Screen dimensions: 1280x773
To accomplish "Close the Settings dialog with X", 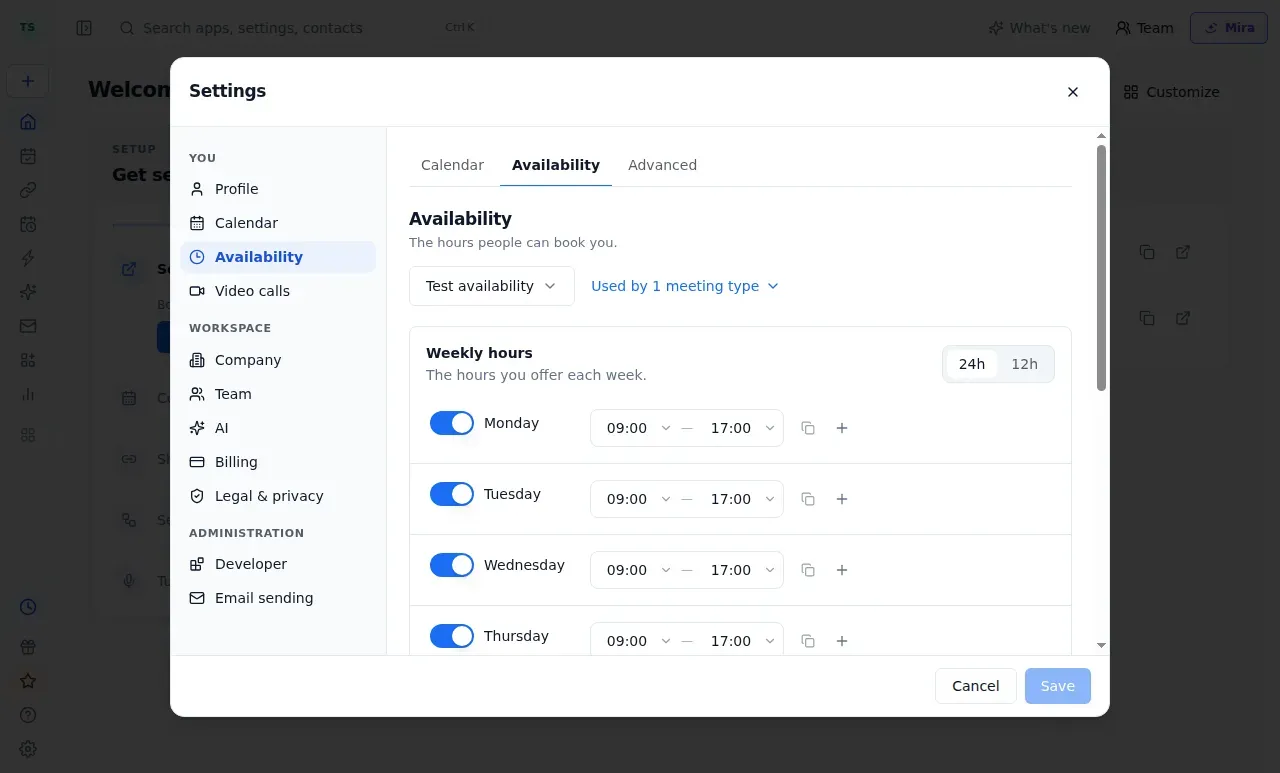I will [1073, 92].
